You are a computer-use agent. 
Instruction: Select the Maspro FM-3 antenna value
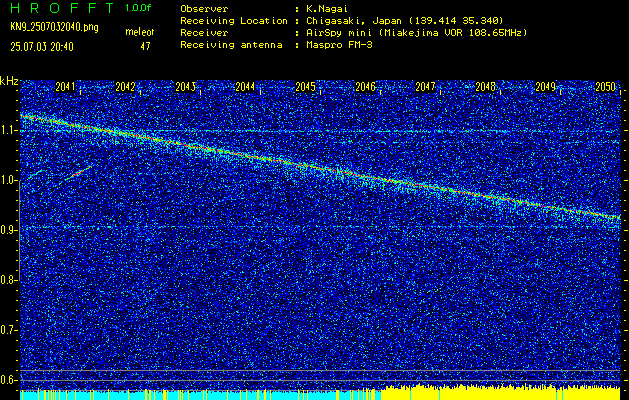339,45
